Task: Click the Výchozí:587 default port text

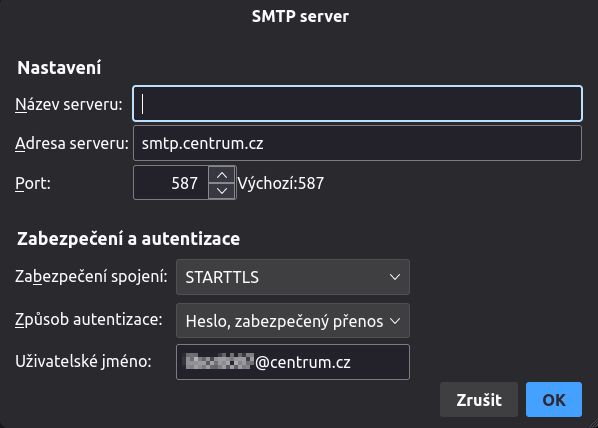Action: (x=281, y=183)
